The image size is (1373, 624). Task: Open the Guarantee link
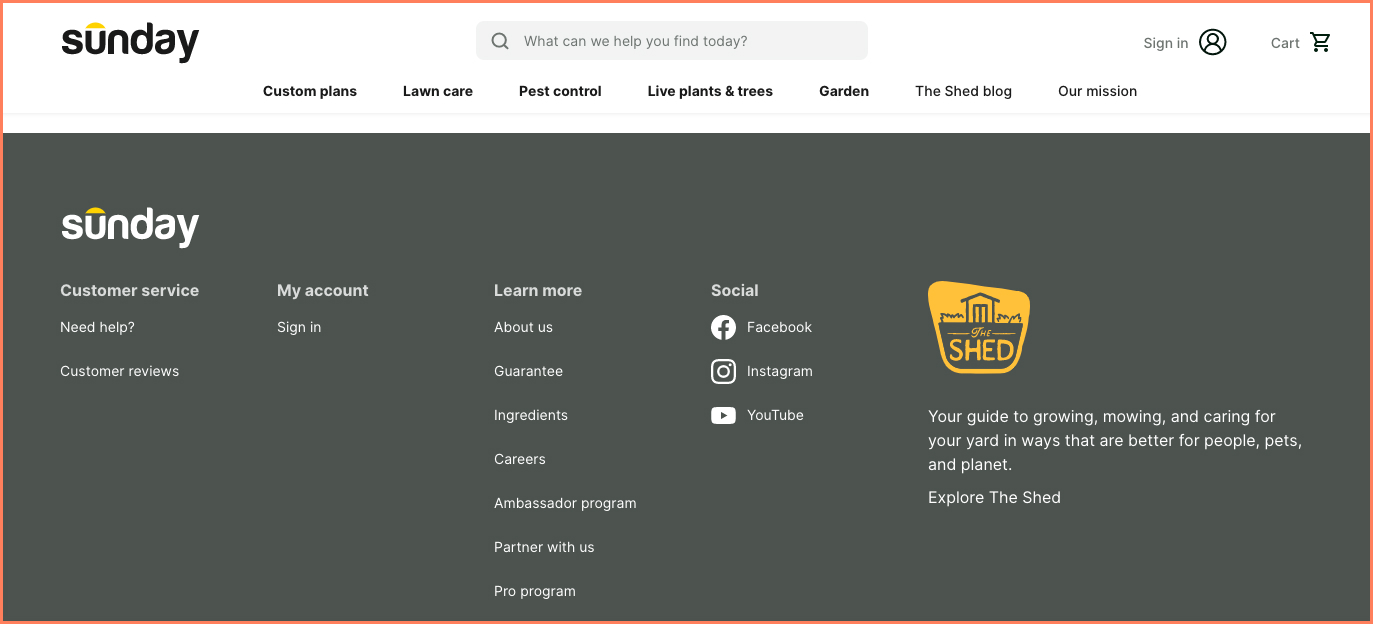coord(528,371)
